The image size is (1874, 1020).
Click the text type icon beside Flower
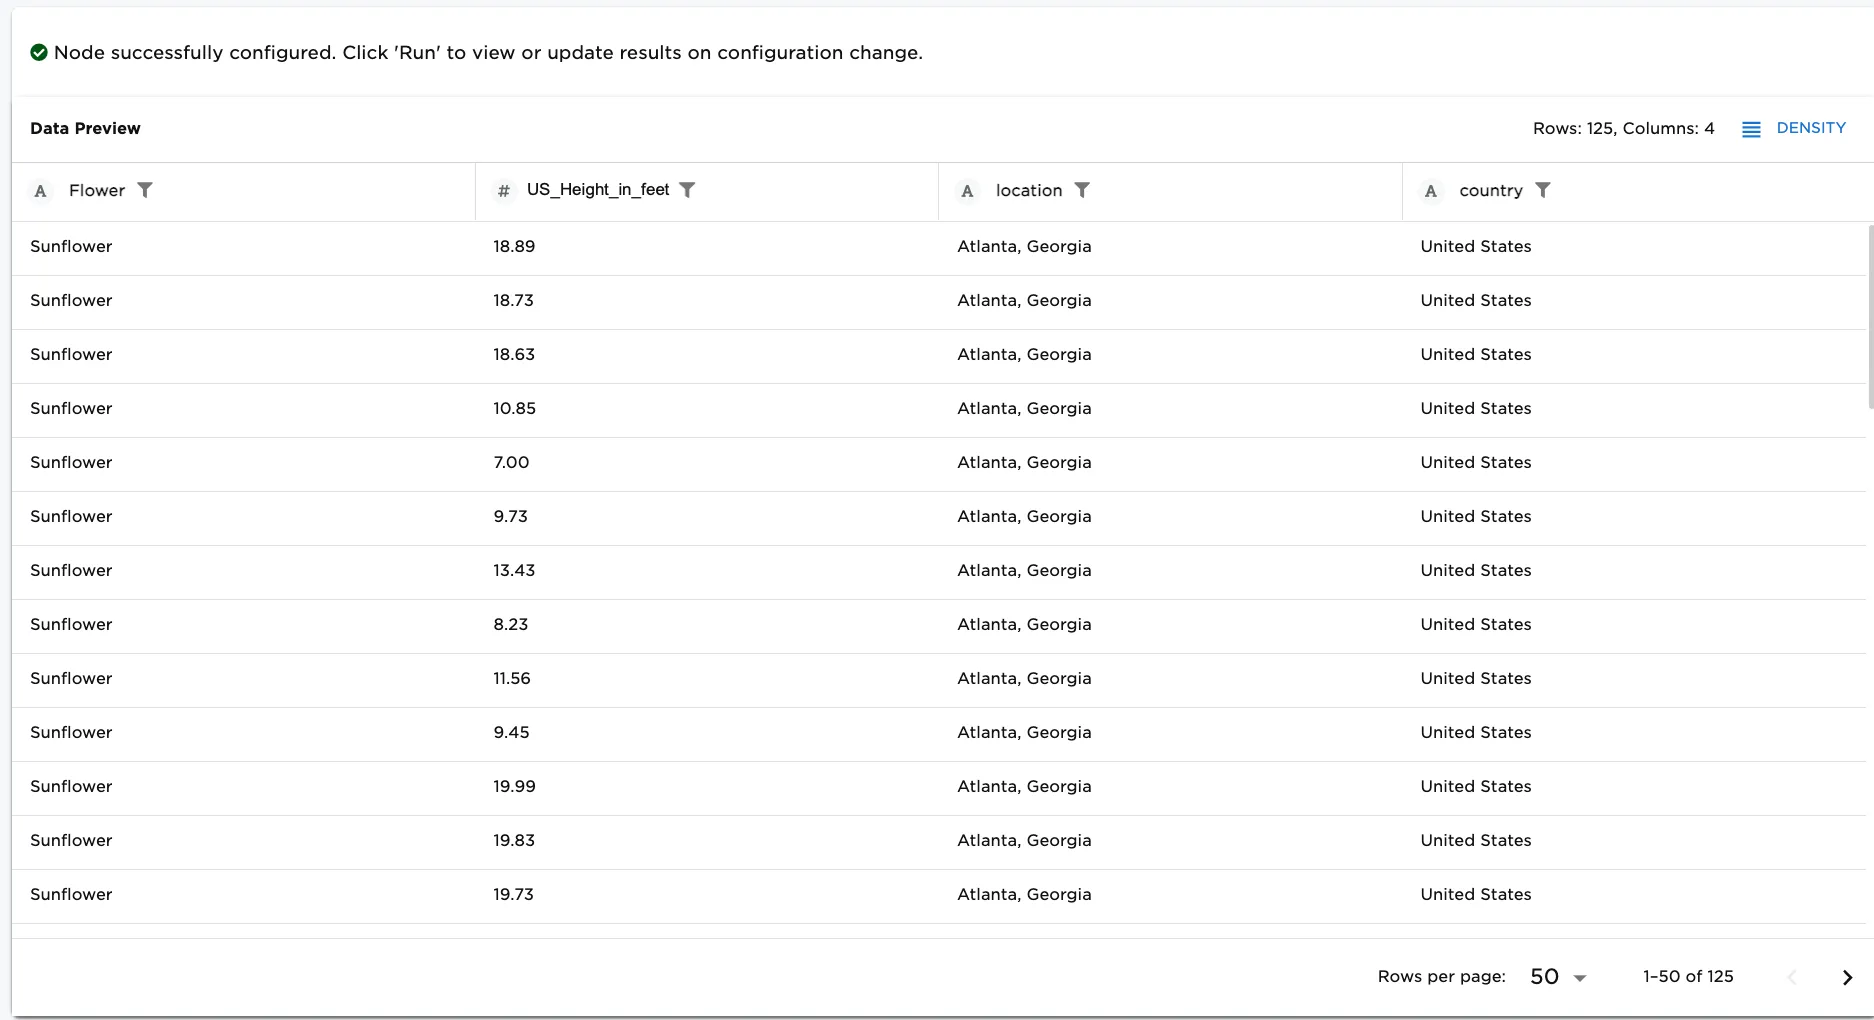tap(40, 191)
